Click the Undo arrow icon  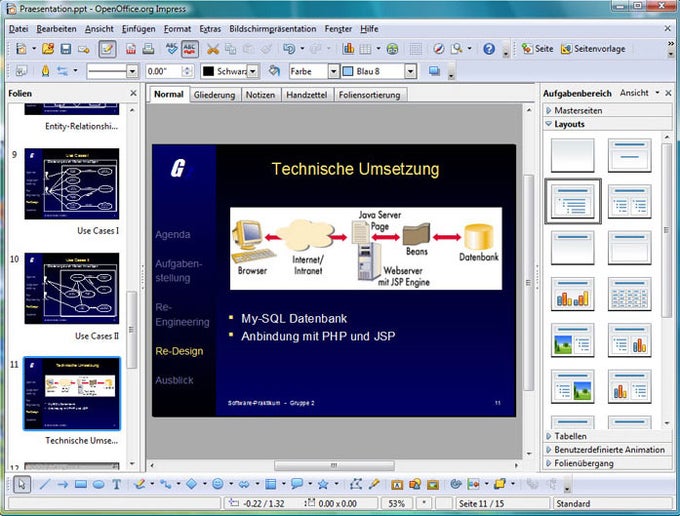point(289,49)
